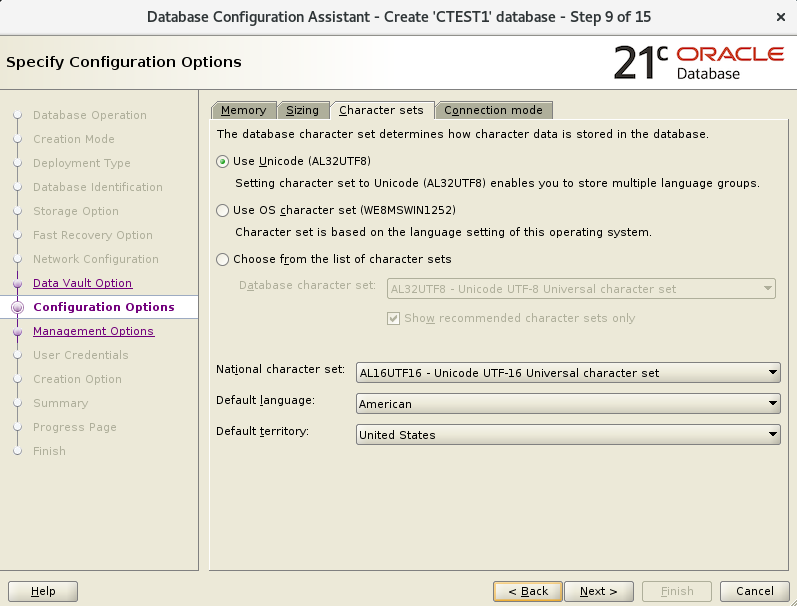This screenshot has width=797, height=606.
Task: Click the Creation Option step
Action: click(77, 379)
